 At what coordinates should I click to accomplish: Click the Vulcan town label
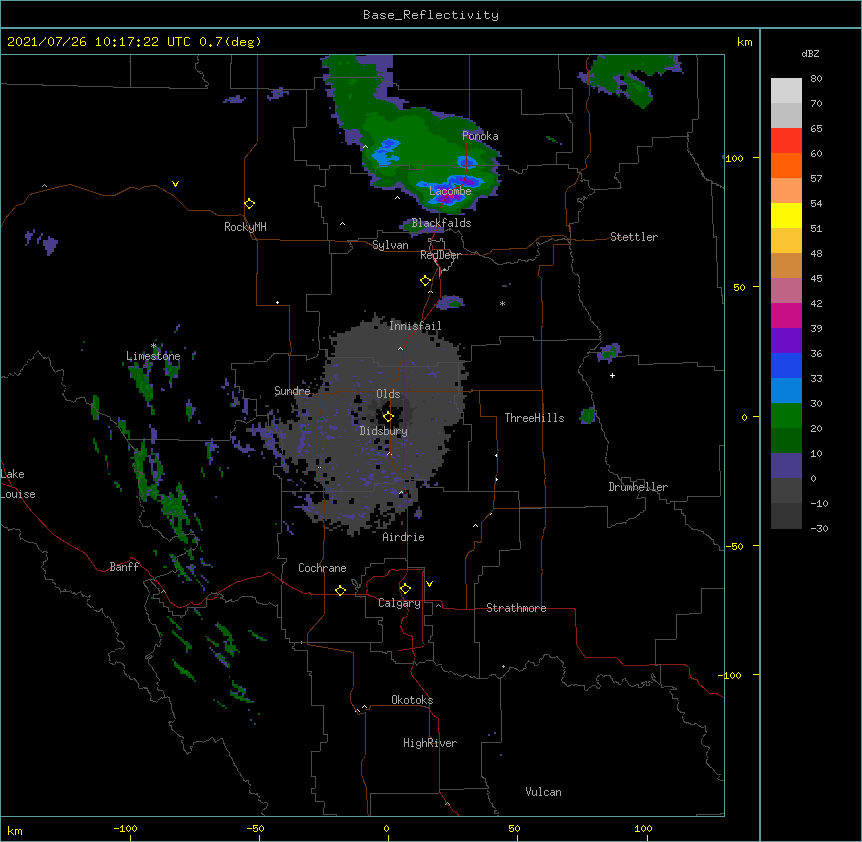(x=543, y=792)
